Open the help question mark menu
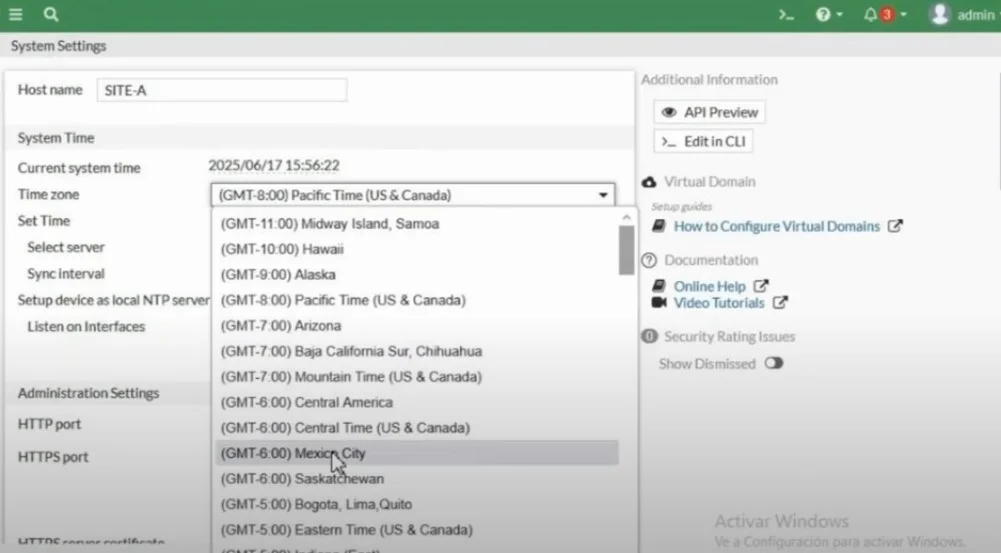 829,14
